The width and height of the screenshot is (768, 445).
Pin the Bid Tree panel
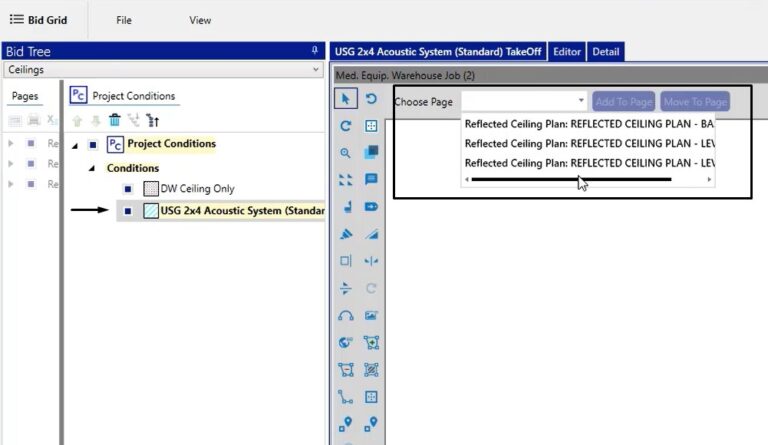pyautogui.click(x=314, y=50)
